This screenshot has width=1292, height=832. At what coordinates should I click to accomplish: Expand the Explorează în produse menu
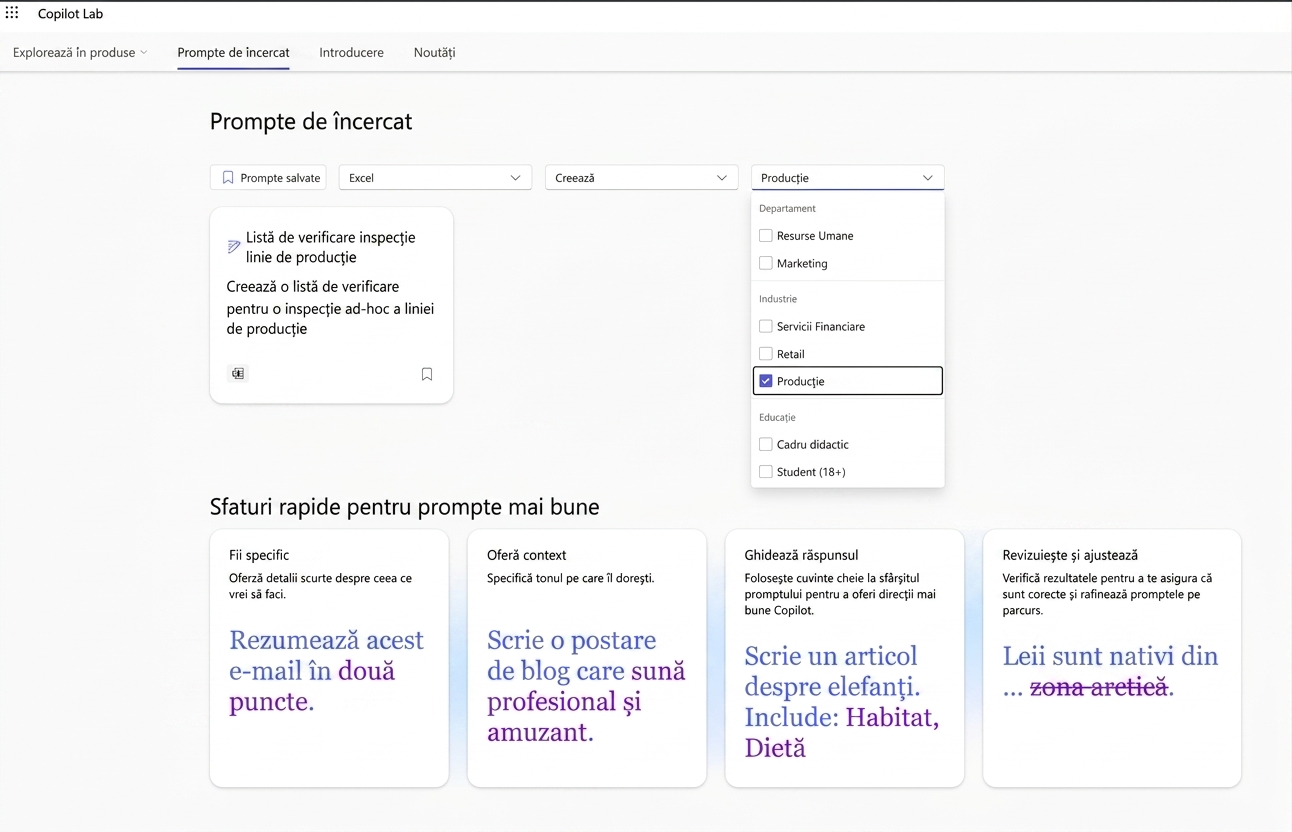[80, 52]
